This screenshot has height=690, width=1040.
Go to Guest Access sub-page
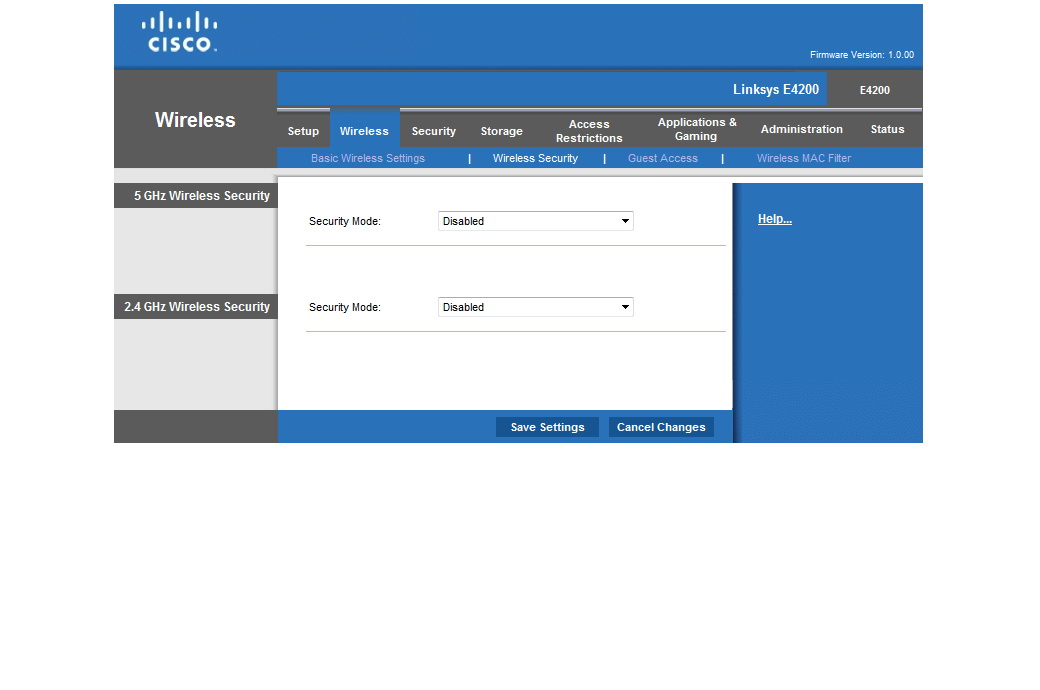(x=662, y=158)
